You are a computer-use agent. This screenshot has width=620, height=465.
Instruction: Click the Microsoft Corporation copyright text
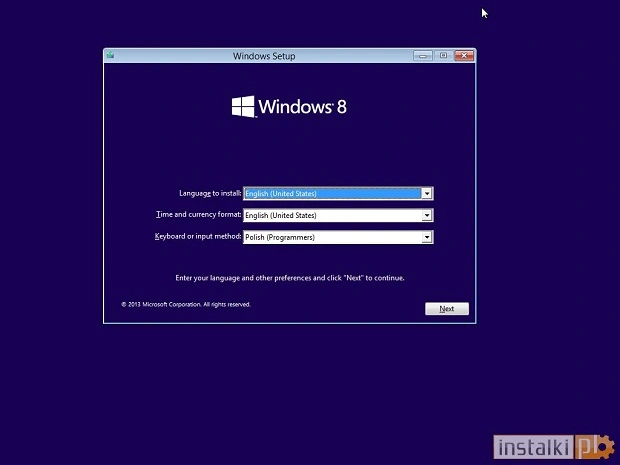point(186,304)
